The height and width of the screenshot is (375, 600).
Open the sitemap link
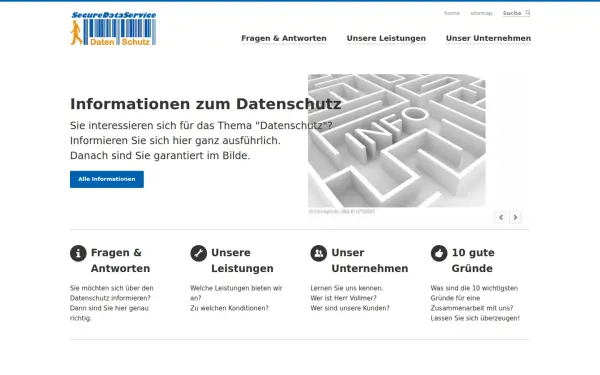(481, 13)
